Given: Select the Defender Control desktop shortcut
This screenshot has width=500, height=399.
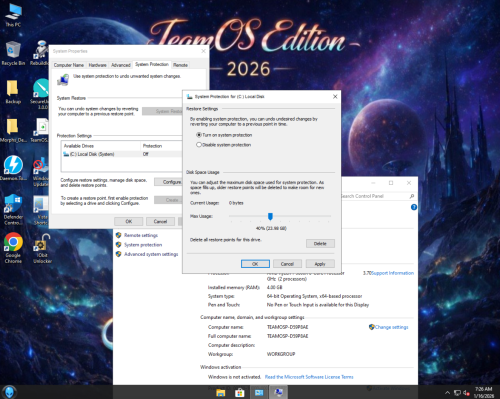Looking at the screenshot, I should pyautogui.click(x=13, y=209).
